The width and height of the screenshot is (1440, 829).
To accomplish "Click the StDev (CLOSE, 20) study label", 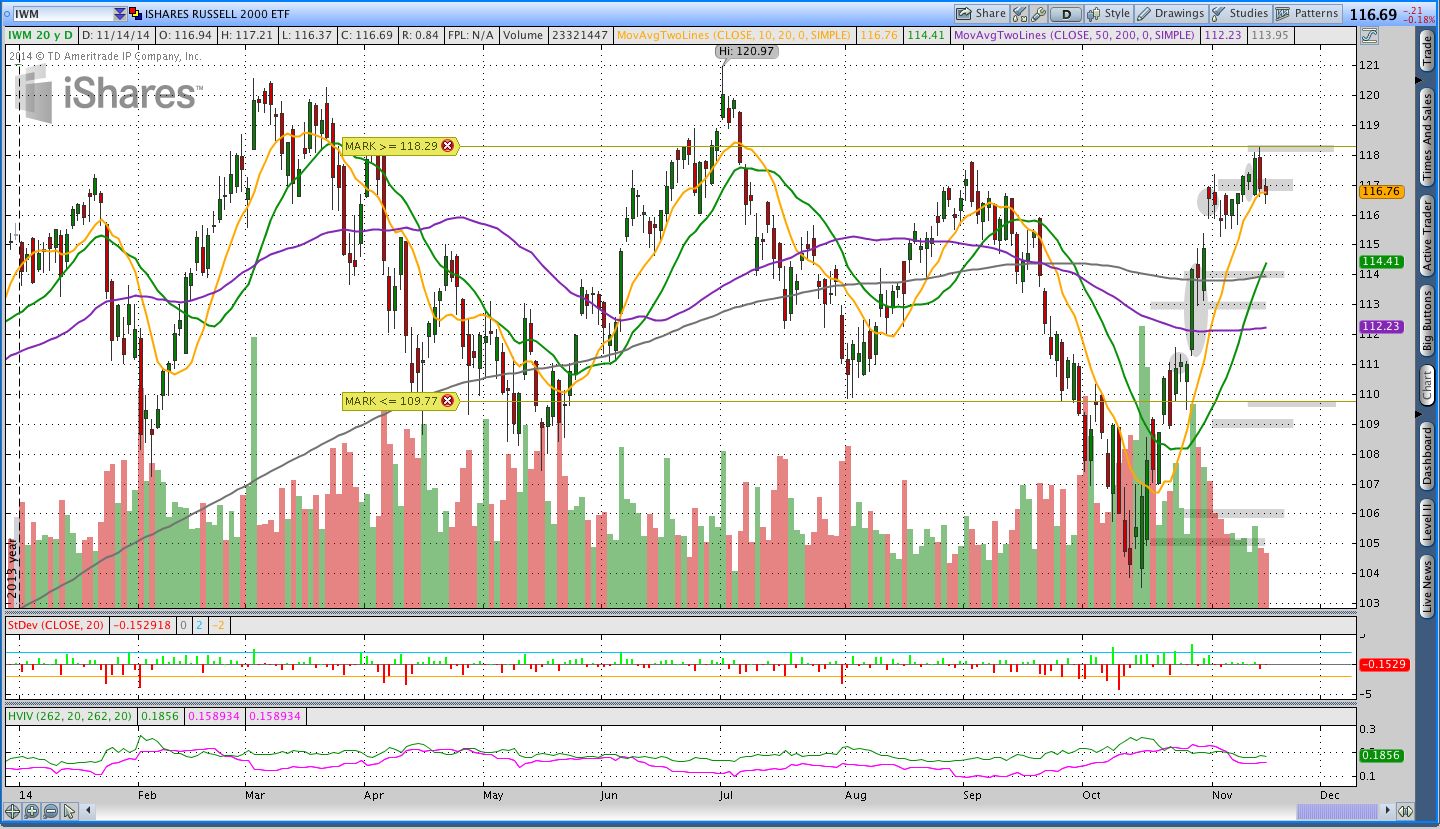I will coord(55,625).
